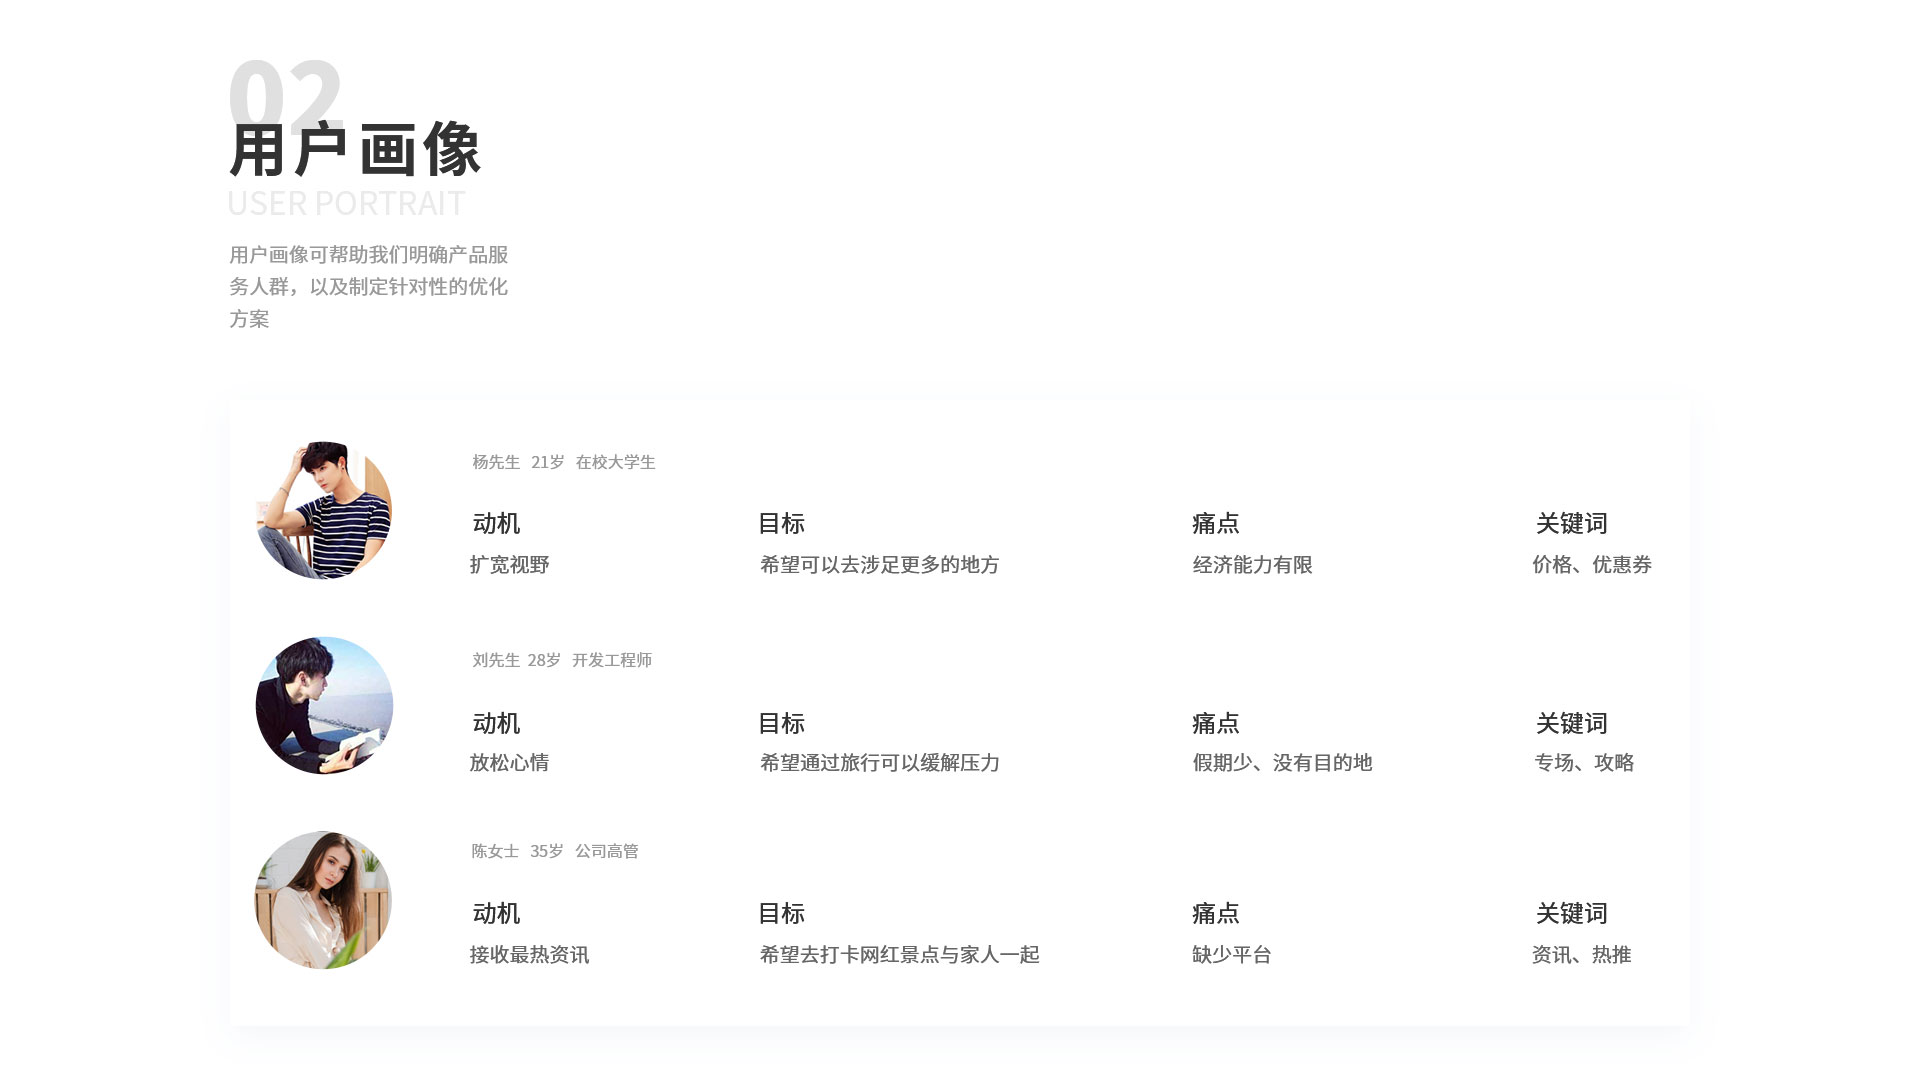
Task: Click the text 缺少平台
Action: [1232, 955]
